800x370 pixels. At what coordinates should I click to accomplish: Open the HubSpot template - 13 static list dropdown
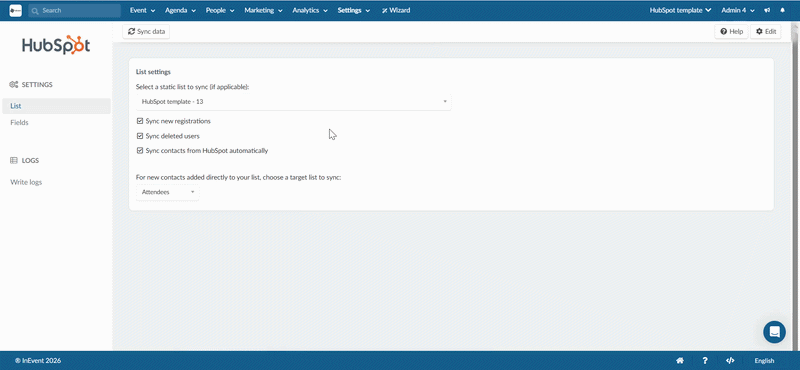pos(294,102)
